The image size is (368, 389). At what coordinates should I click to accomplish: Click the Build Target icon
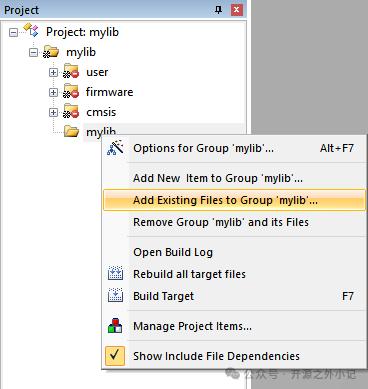tap(115, 295)
